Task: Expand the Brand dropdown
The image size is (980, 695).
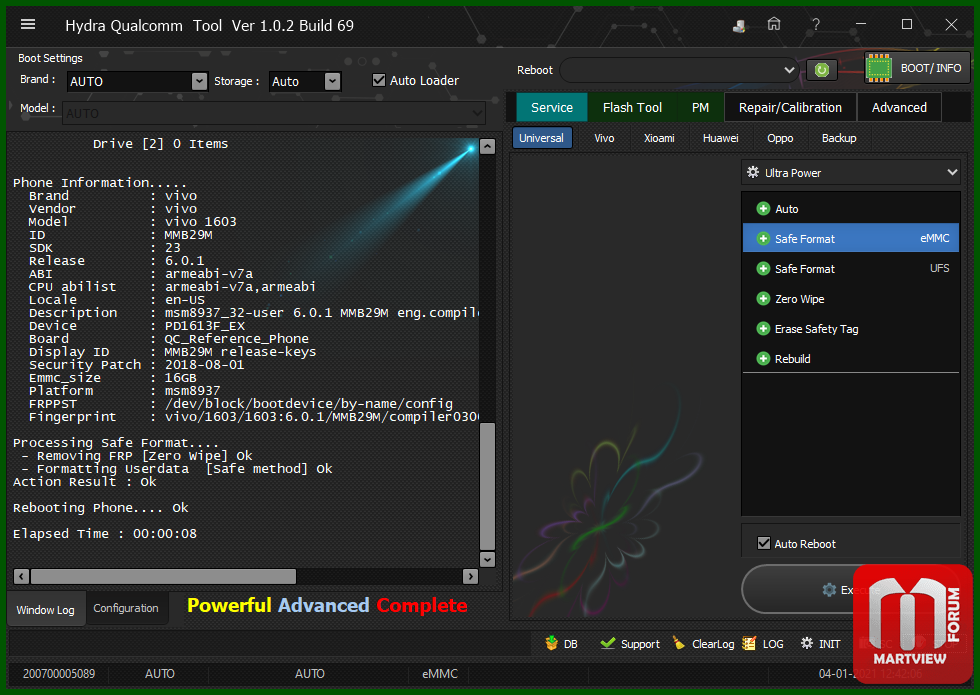Action: coord(199,81)
